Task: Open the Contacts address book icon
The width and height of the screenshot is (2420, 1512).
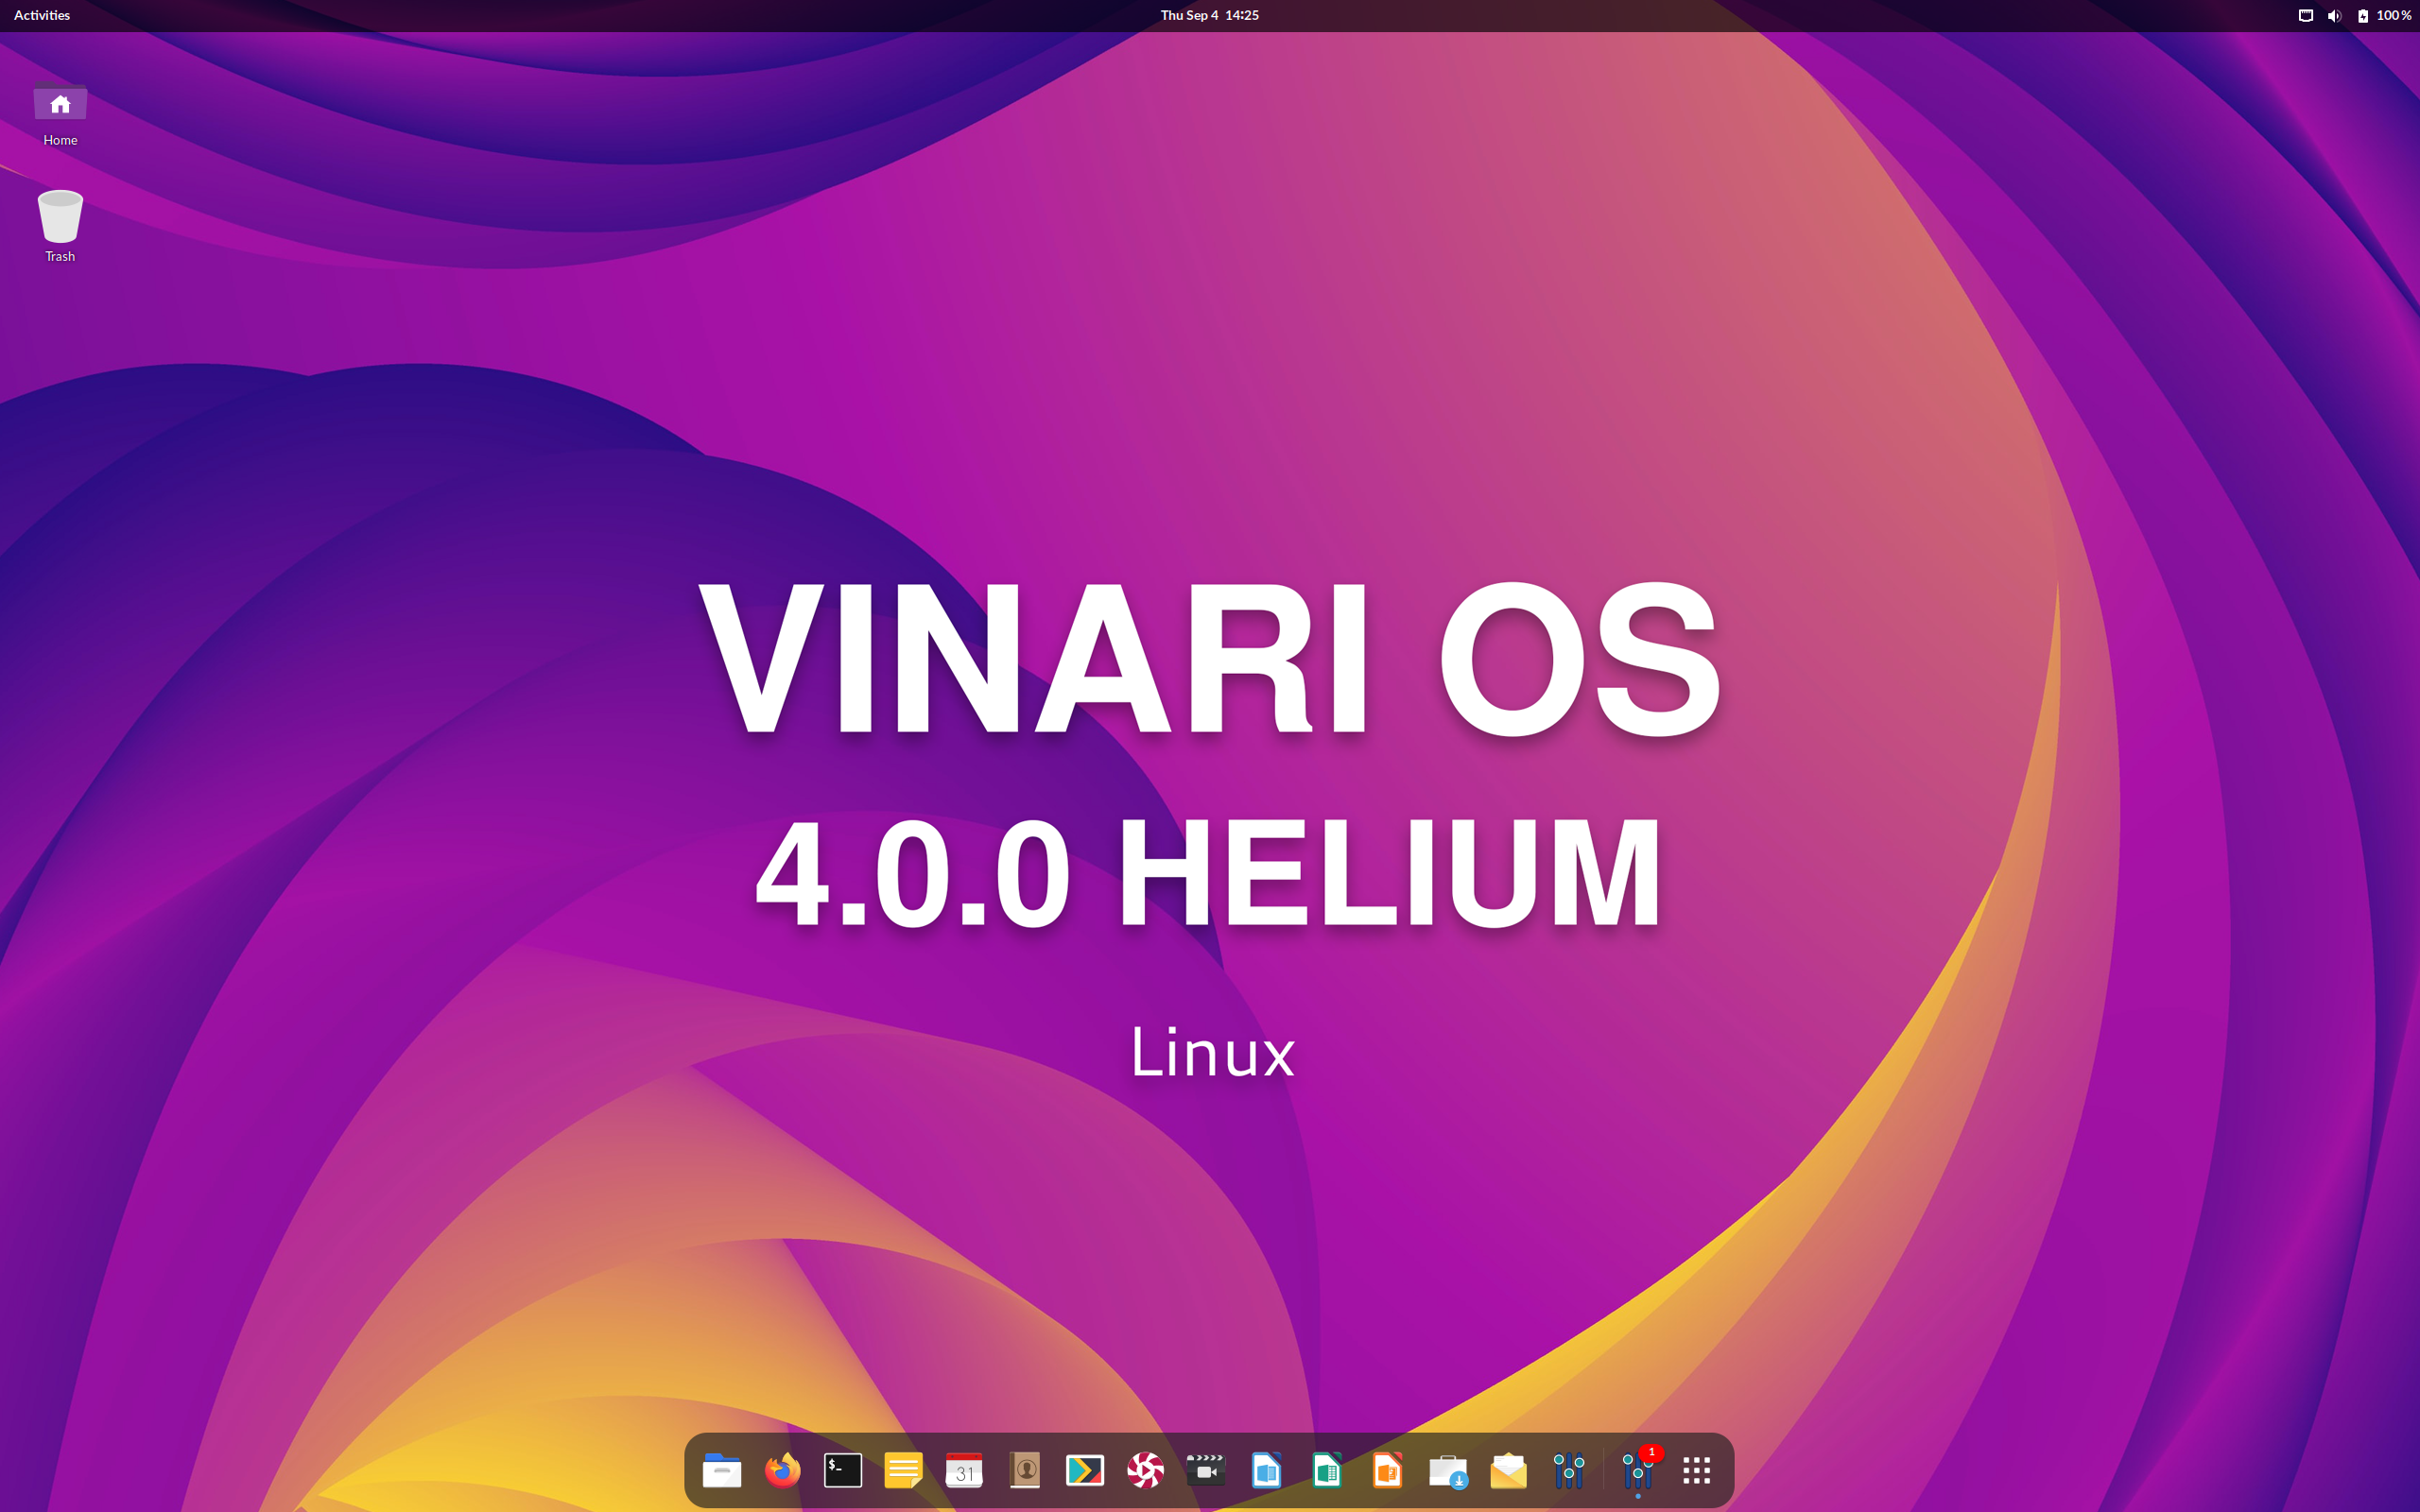Action: coord(1024,1470)
